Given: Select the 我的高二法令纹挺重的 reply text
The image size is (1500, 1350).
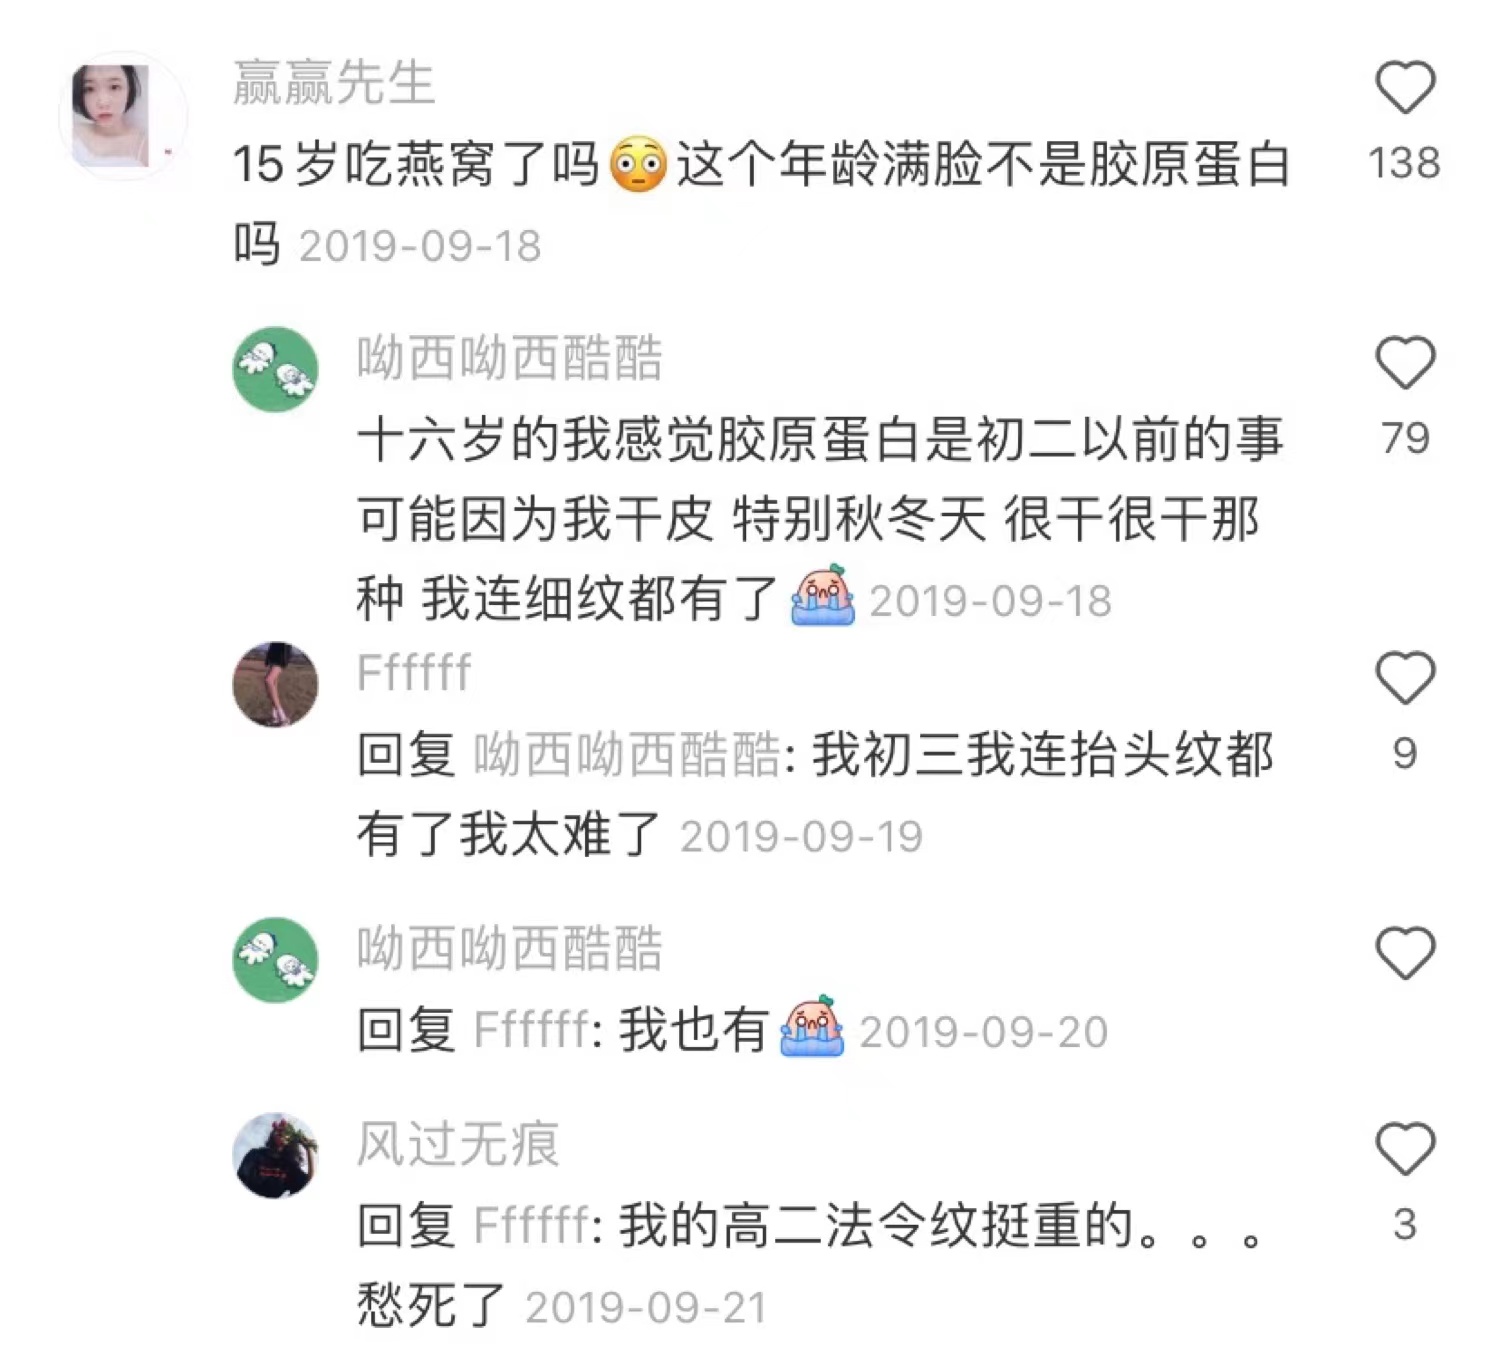Looking at the screenshot, I should [x=810, y=1265].
